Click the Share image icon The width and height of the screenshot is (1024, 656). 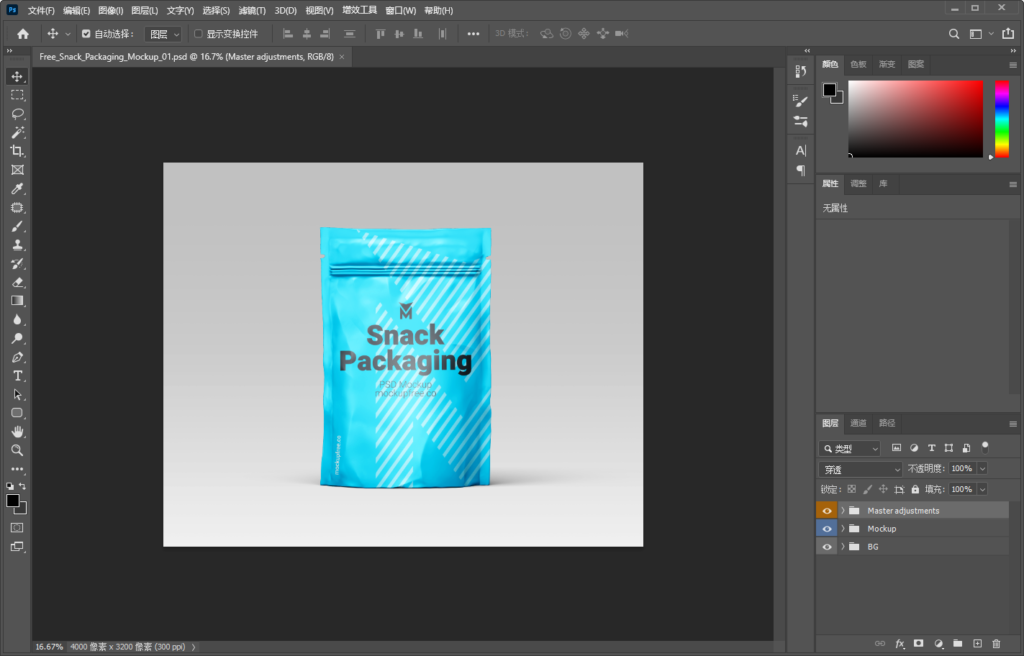[1008, 34]
